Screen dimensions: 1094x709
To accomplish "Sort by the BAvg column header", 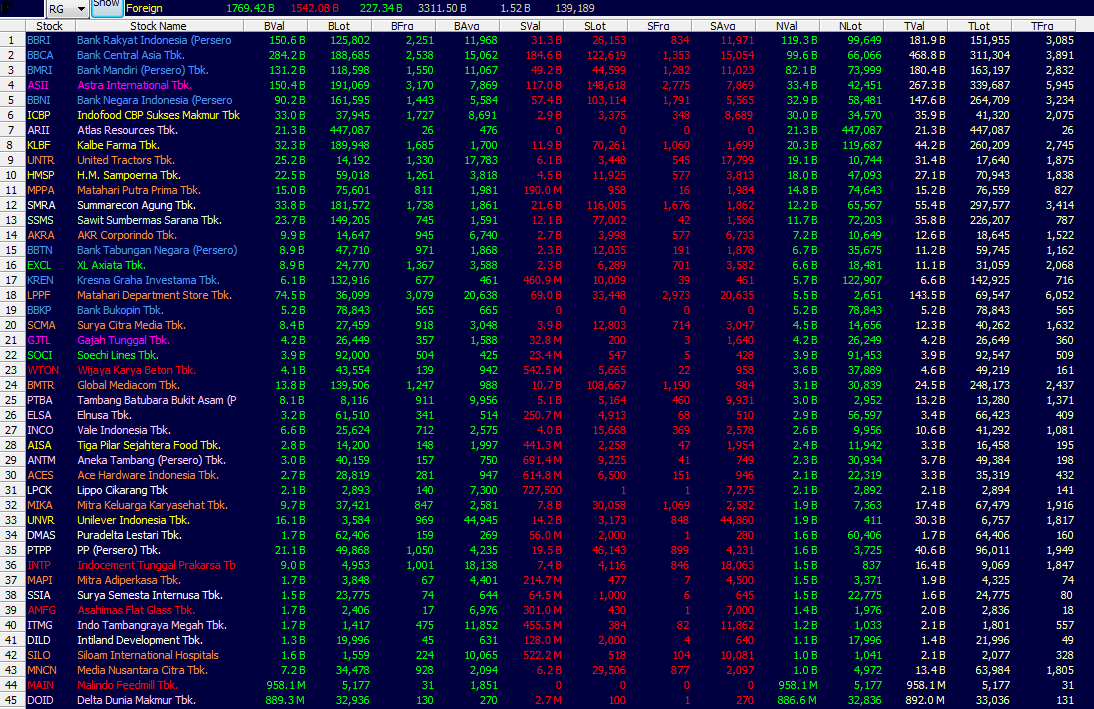I will coord(467,26).
